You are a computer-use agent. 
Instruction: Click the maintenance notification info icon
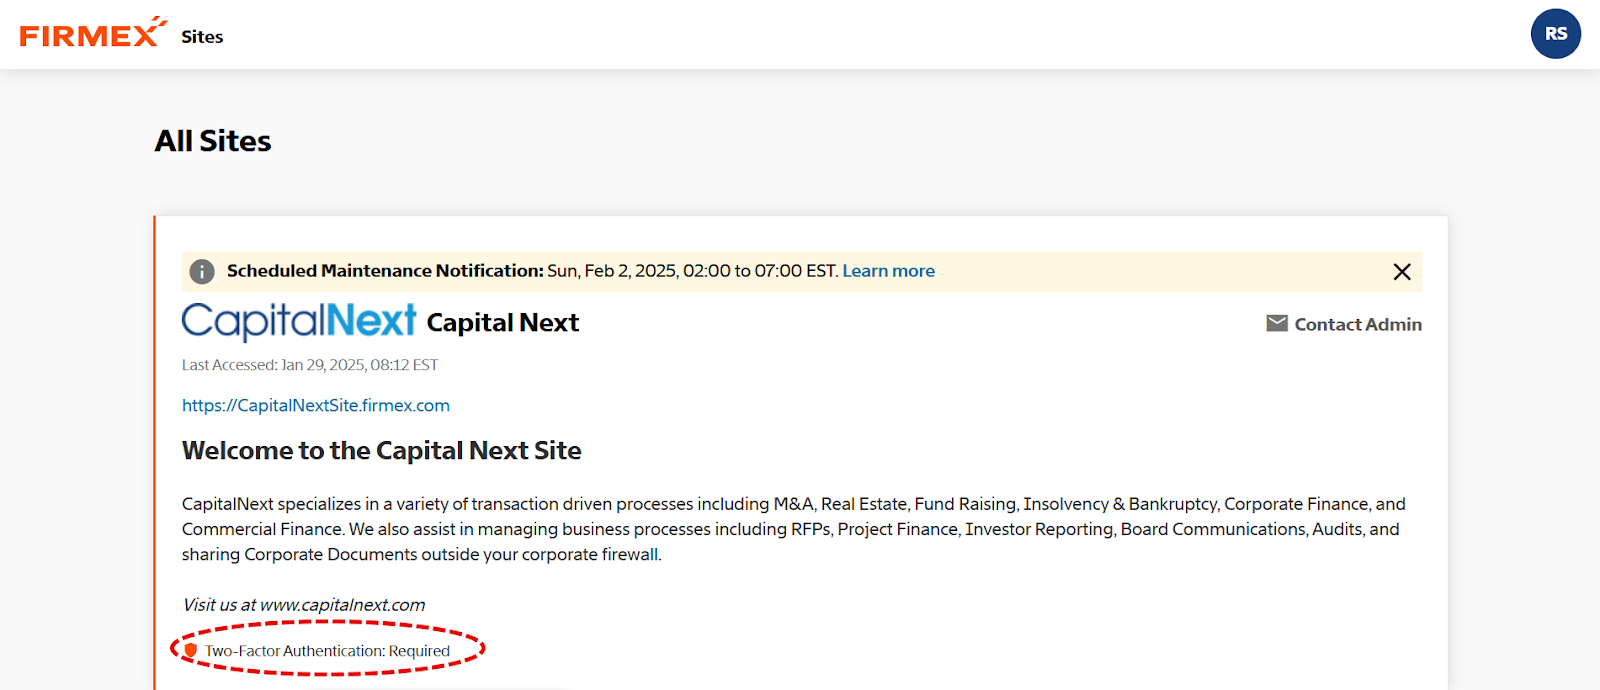tap(202, 271)
